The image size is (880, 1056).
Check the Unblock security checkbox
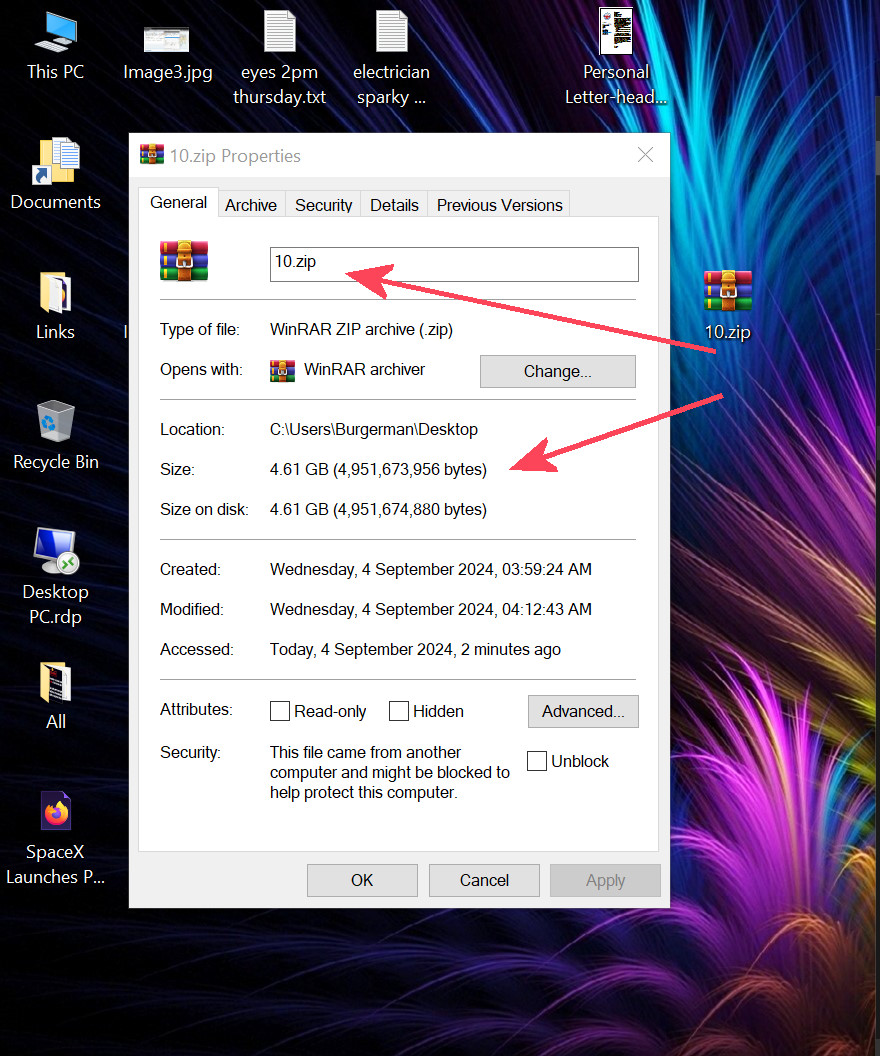click(x=537, y=761)
